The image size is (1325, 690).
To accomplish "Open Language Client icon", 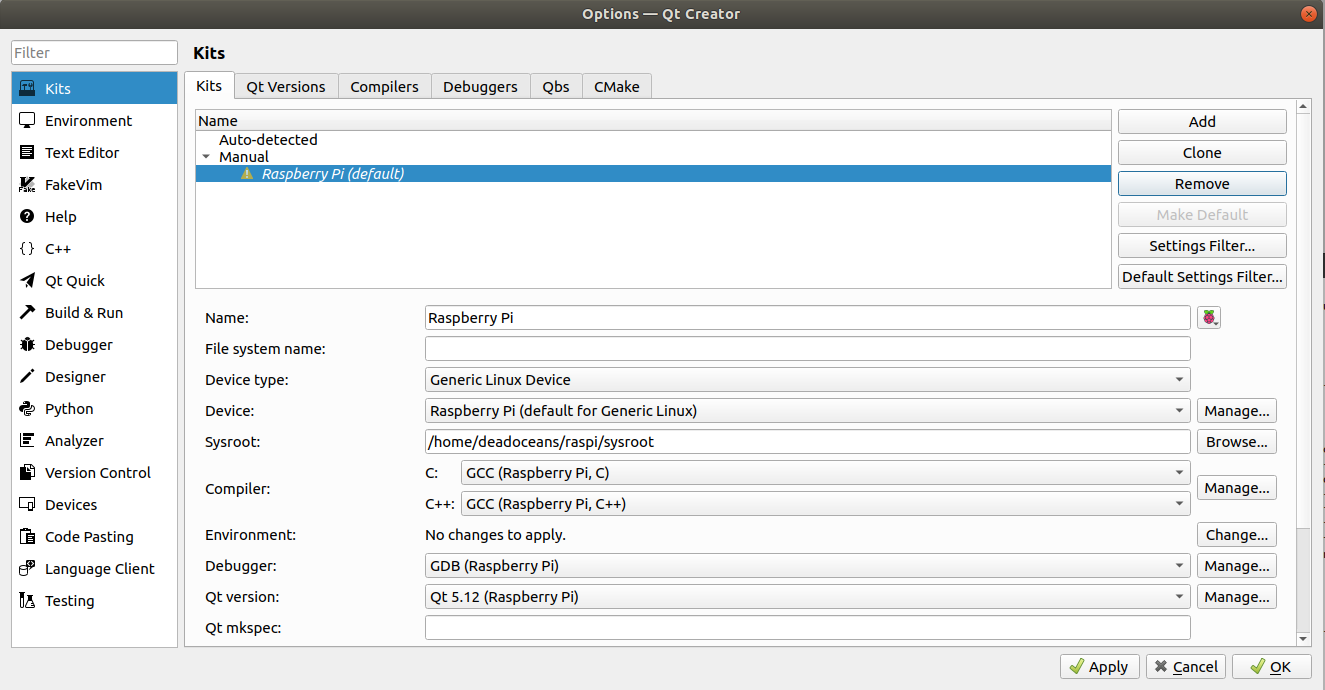I will click(27, 568).
